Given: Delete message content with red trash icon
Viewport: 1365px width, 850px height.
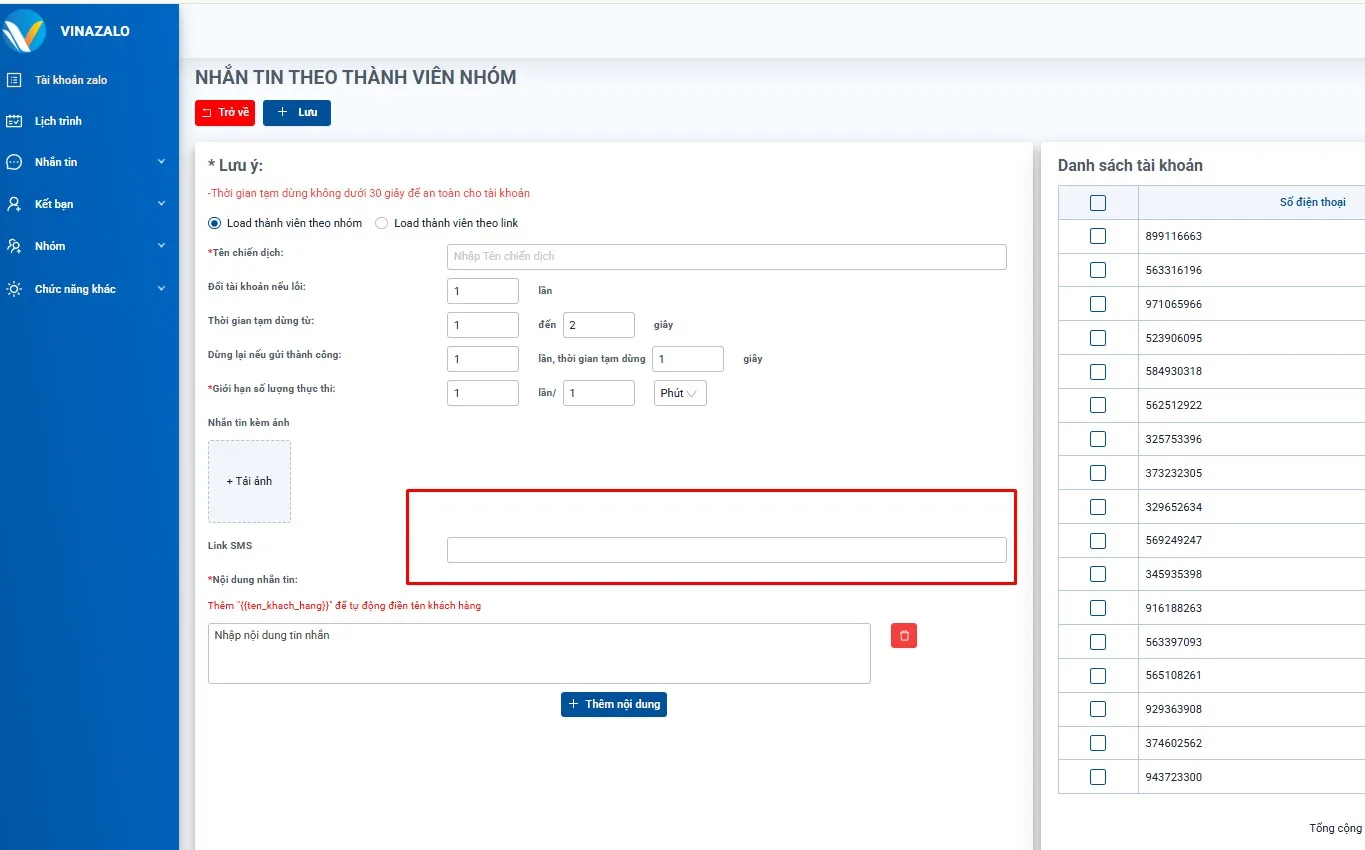Looking at the screenshot, I should (904, 636).
